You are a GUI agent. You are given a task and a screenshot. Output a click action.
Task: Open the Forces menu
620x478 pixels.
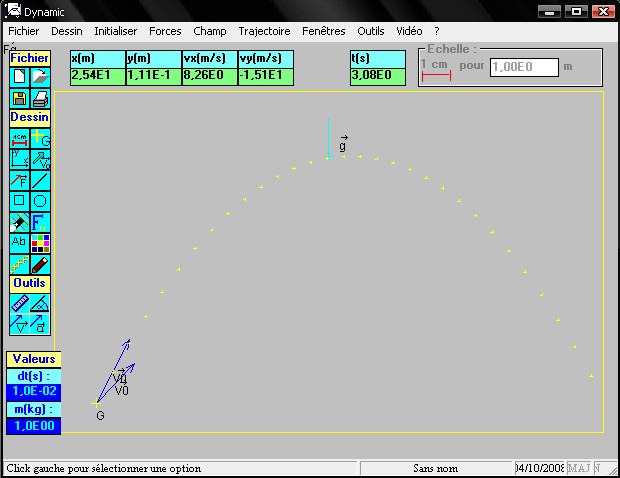[165, 31]
